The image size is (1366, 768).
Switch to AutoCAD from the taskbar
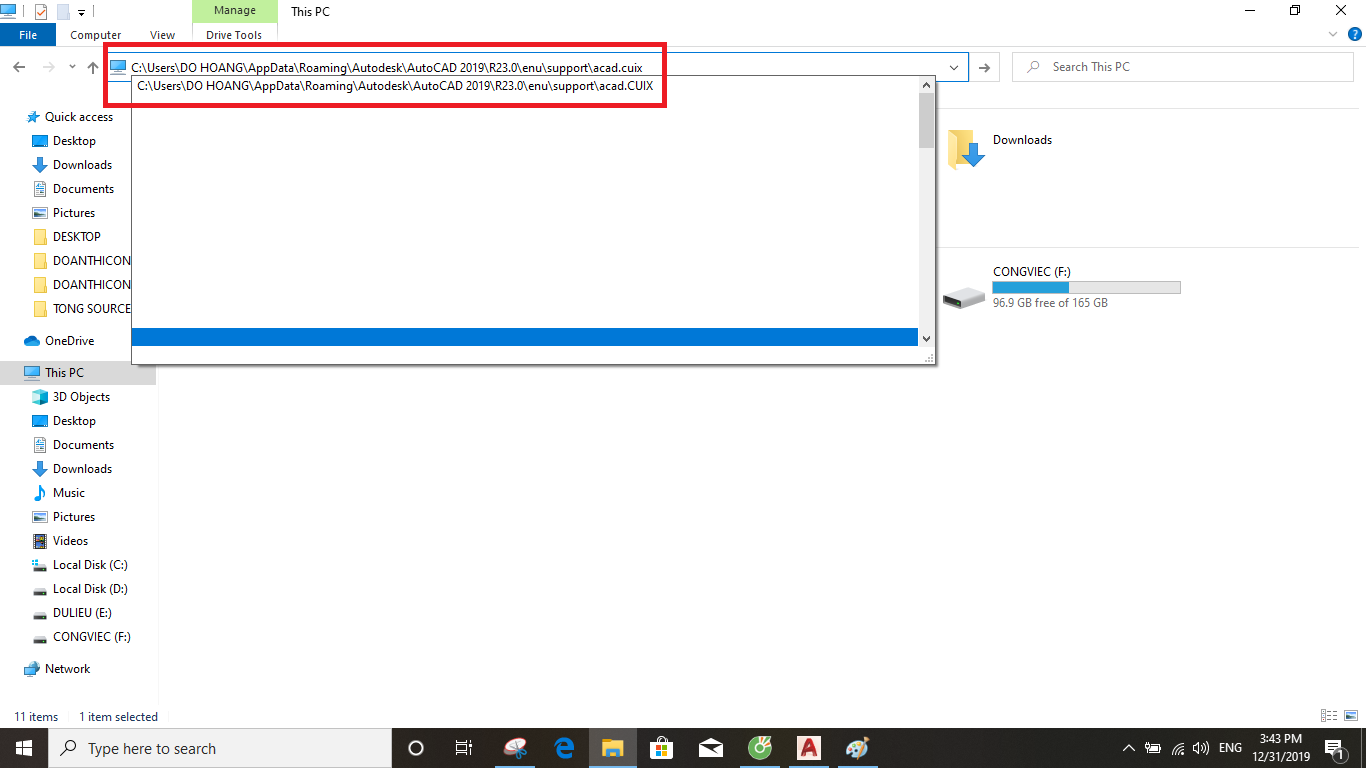coord(808,748)
